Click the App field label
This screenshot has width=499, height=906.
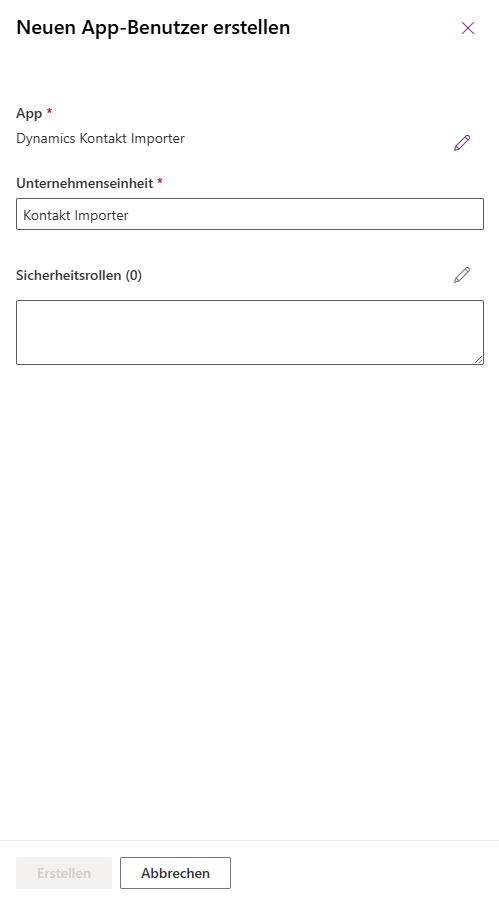click(x=29, y=113)
